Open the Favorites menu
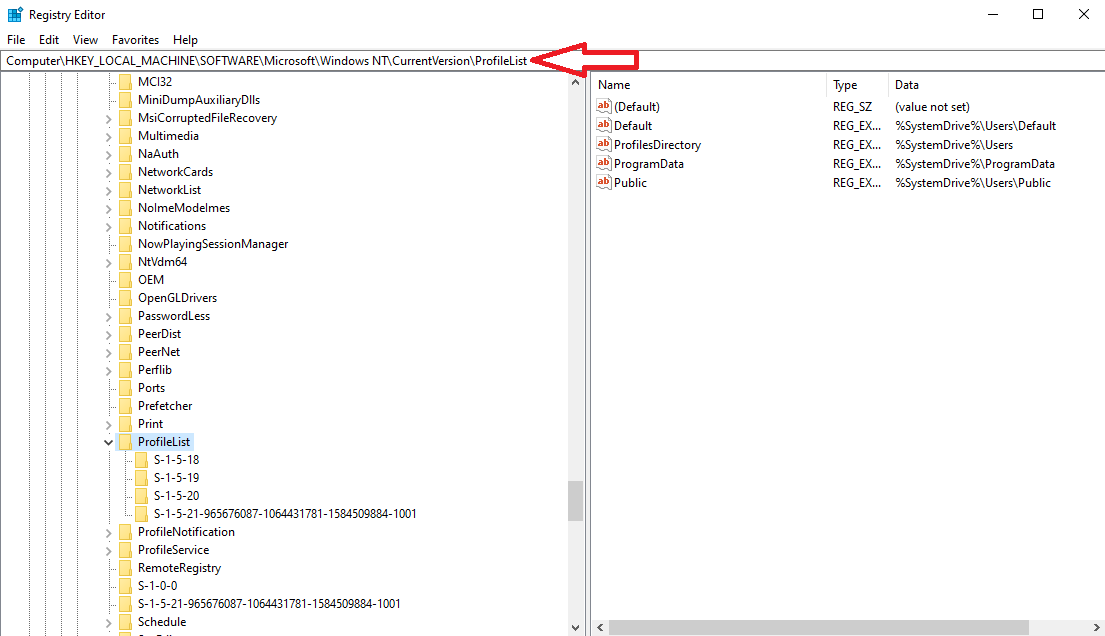Image resolution: width=1105 pixels, height=636 pixels. [x=135, y=39]
